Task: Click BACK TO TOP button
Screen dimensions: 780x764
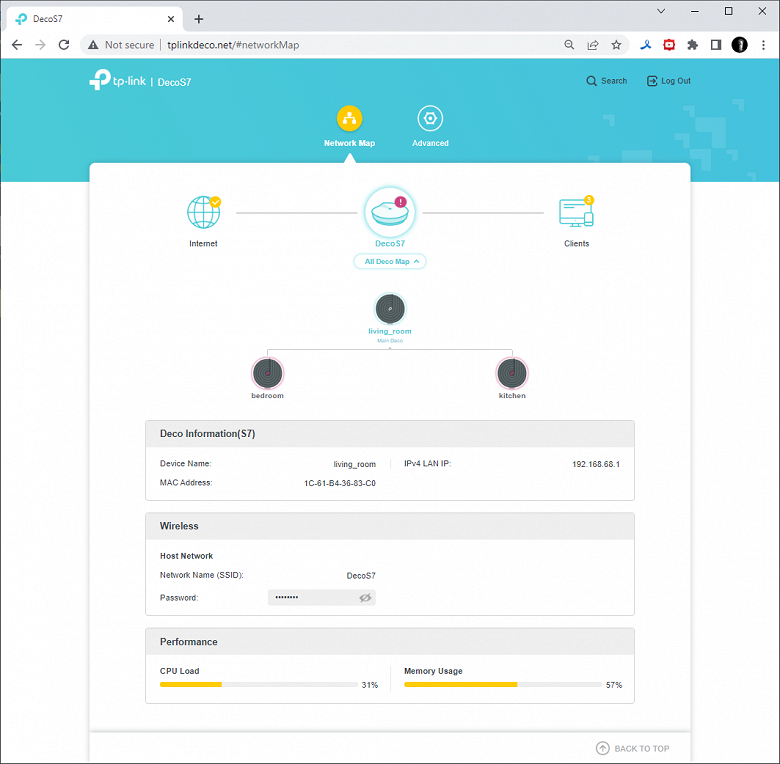Action: (x=633, y=748)
